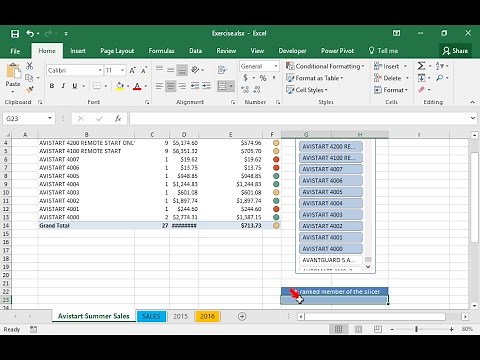Toggle align text right
The height and width of the screenshot is (360, 480).
pyautogui.click(x=182, y=86)
